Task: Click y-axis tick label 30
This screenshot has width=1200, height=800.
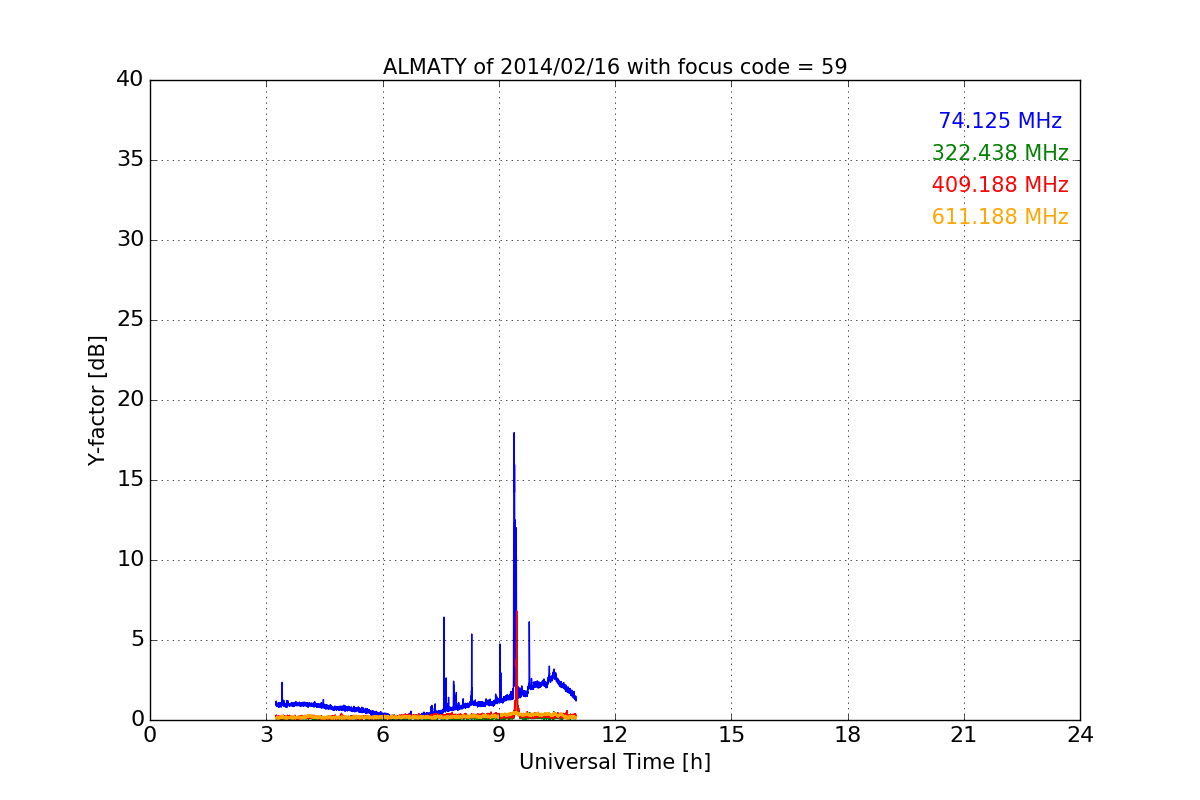Action: [130, 240]
